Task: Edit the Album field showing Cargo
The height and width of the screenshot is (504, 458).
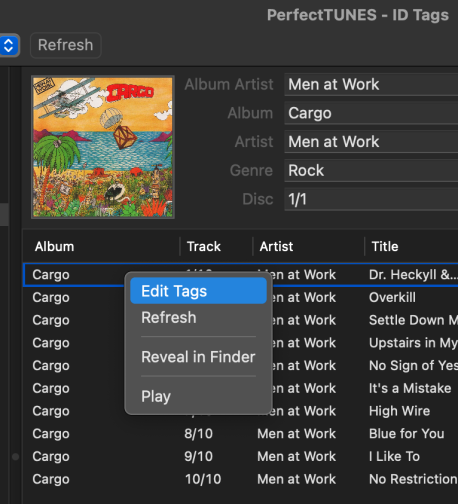Action: [371, 113]
